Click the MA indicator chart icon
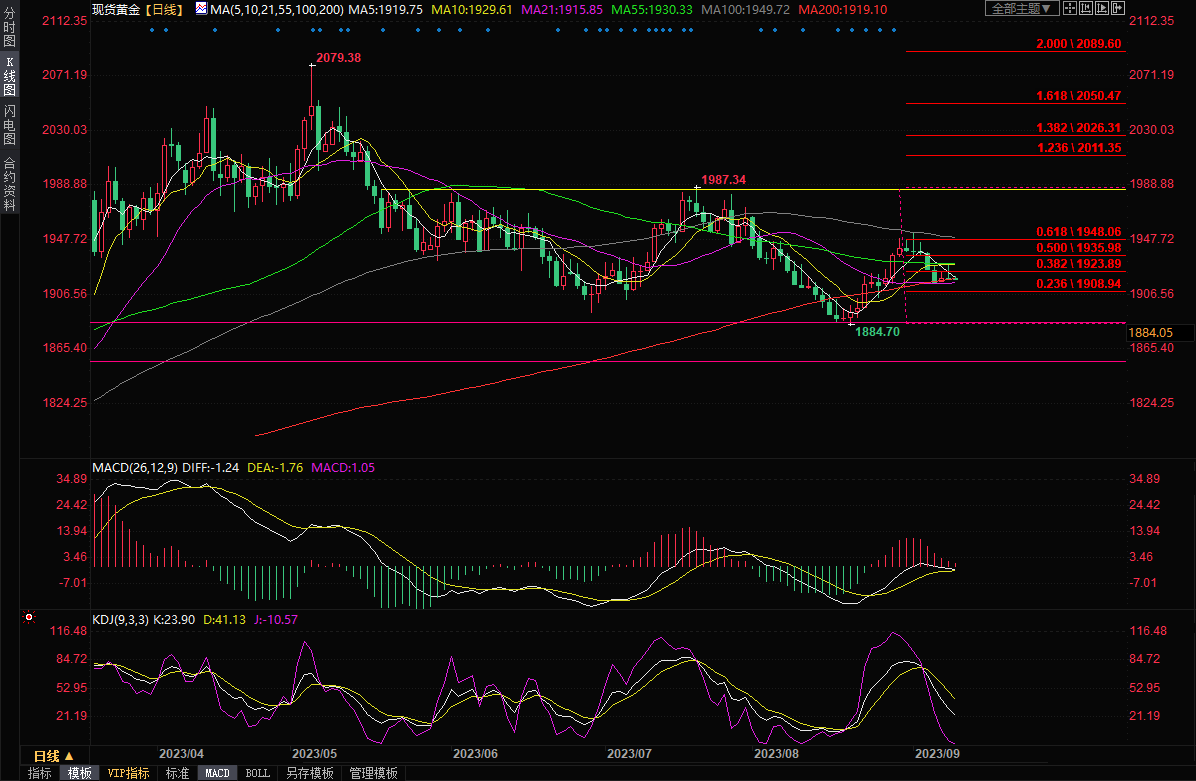The width and height of the screenshot is (1196, 781). tap(201, 9)
